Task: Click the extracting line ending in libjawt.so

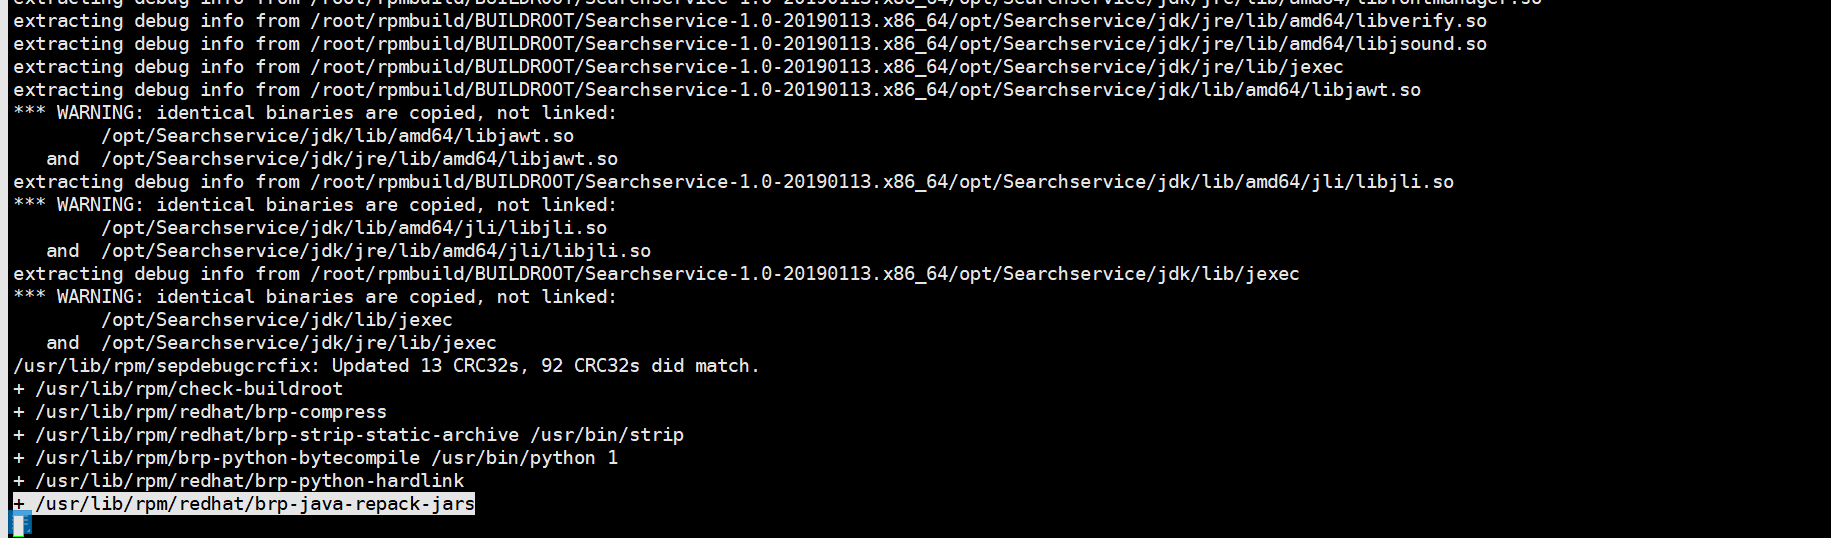Action: (x=716, y=90)
